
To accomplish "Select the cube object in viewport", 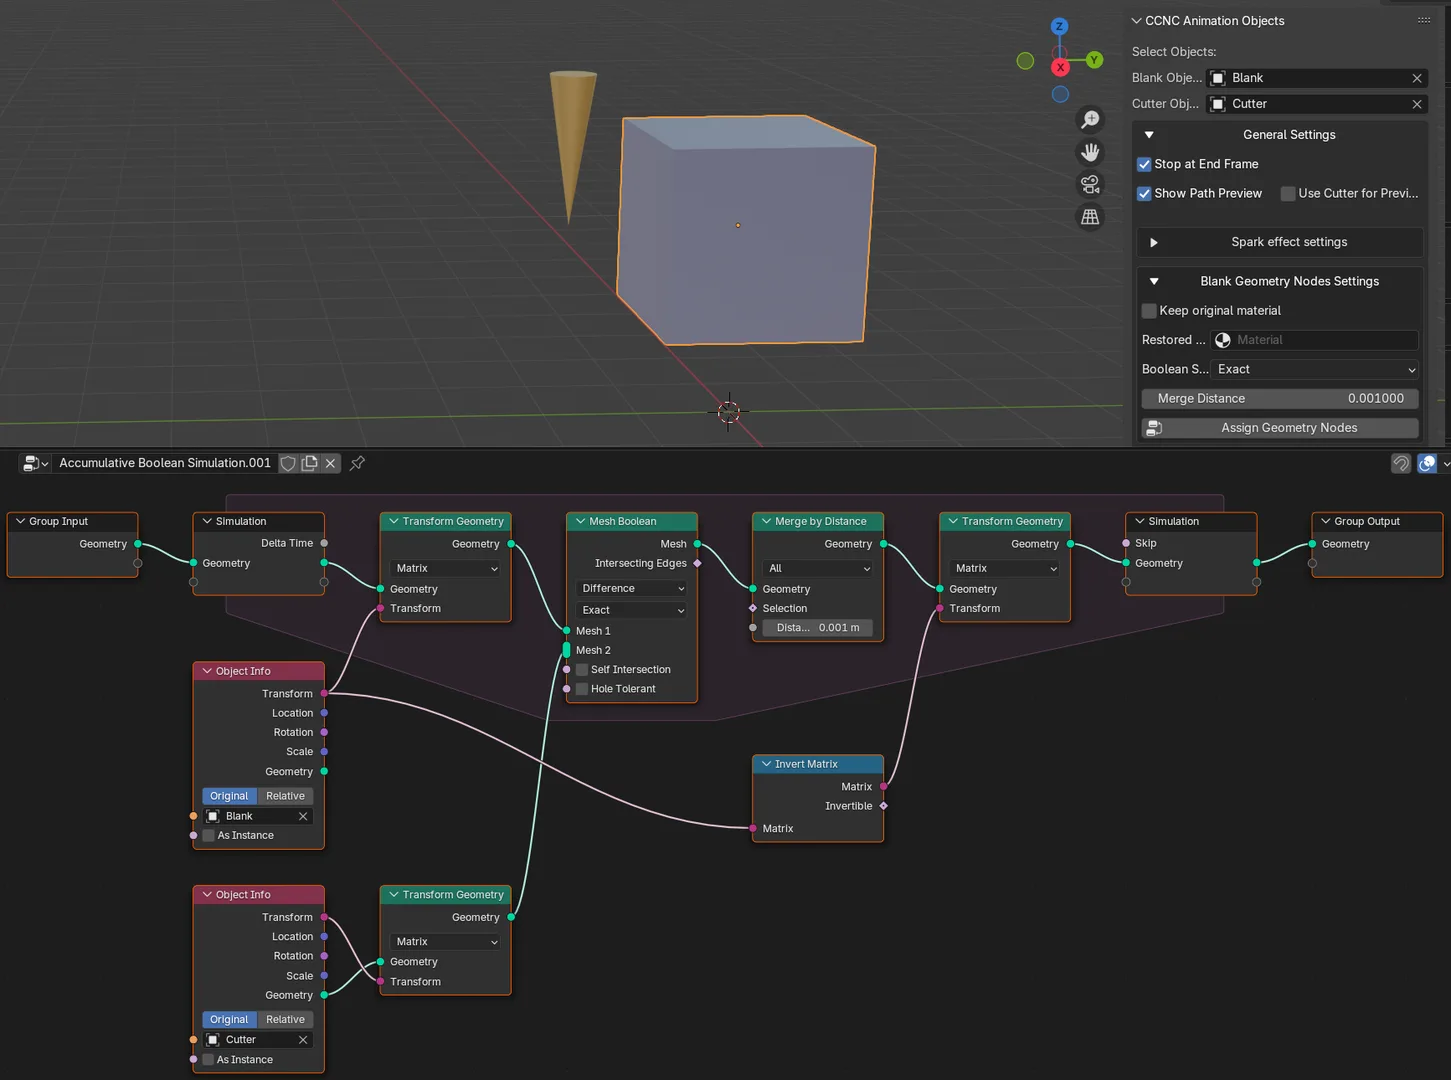I will pos(745,230).
